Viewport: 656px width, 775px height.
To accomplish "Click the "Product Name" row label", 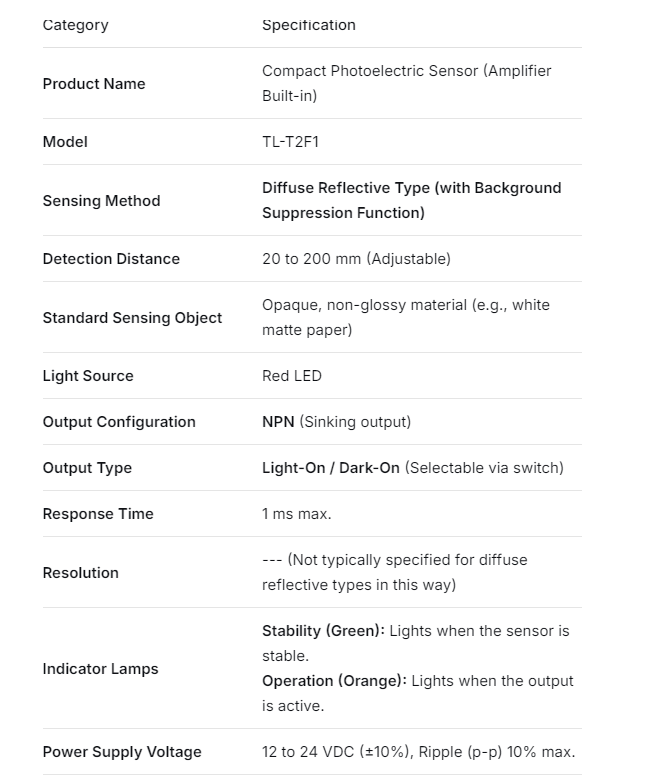I will (94, 84).
